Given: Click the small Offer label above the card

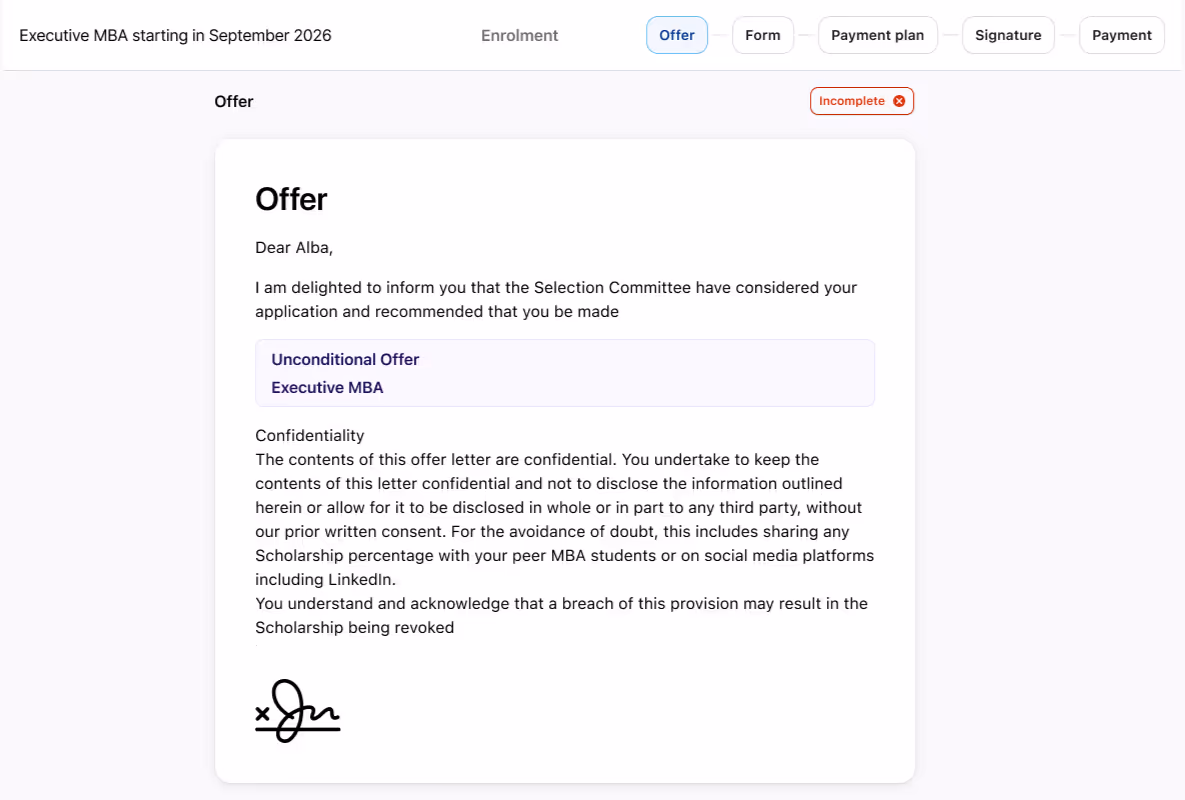Looking at the screenshot, I should click(x=233, y=101).
